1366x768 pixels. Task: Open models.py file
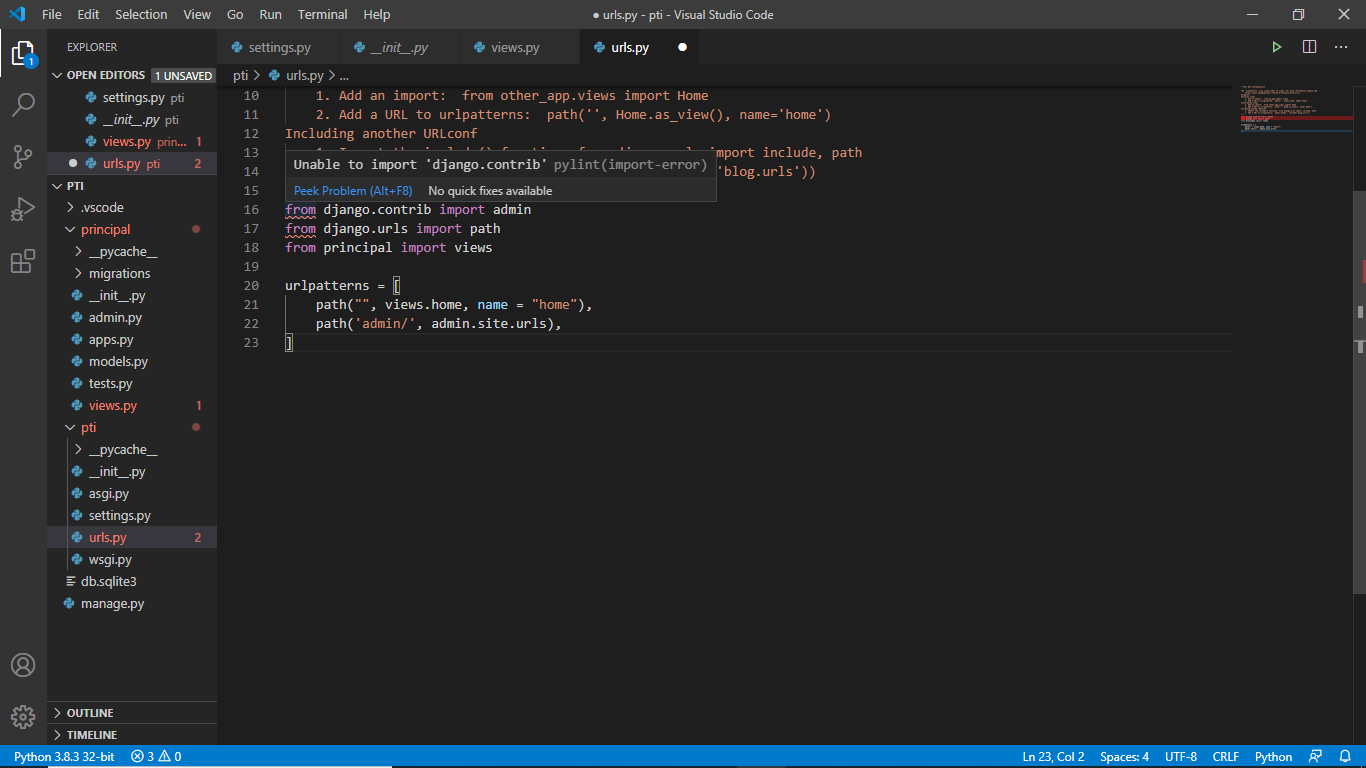[118, 361]
